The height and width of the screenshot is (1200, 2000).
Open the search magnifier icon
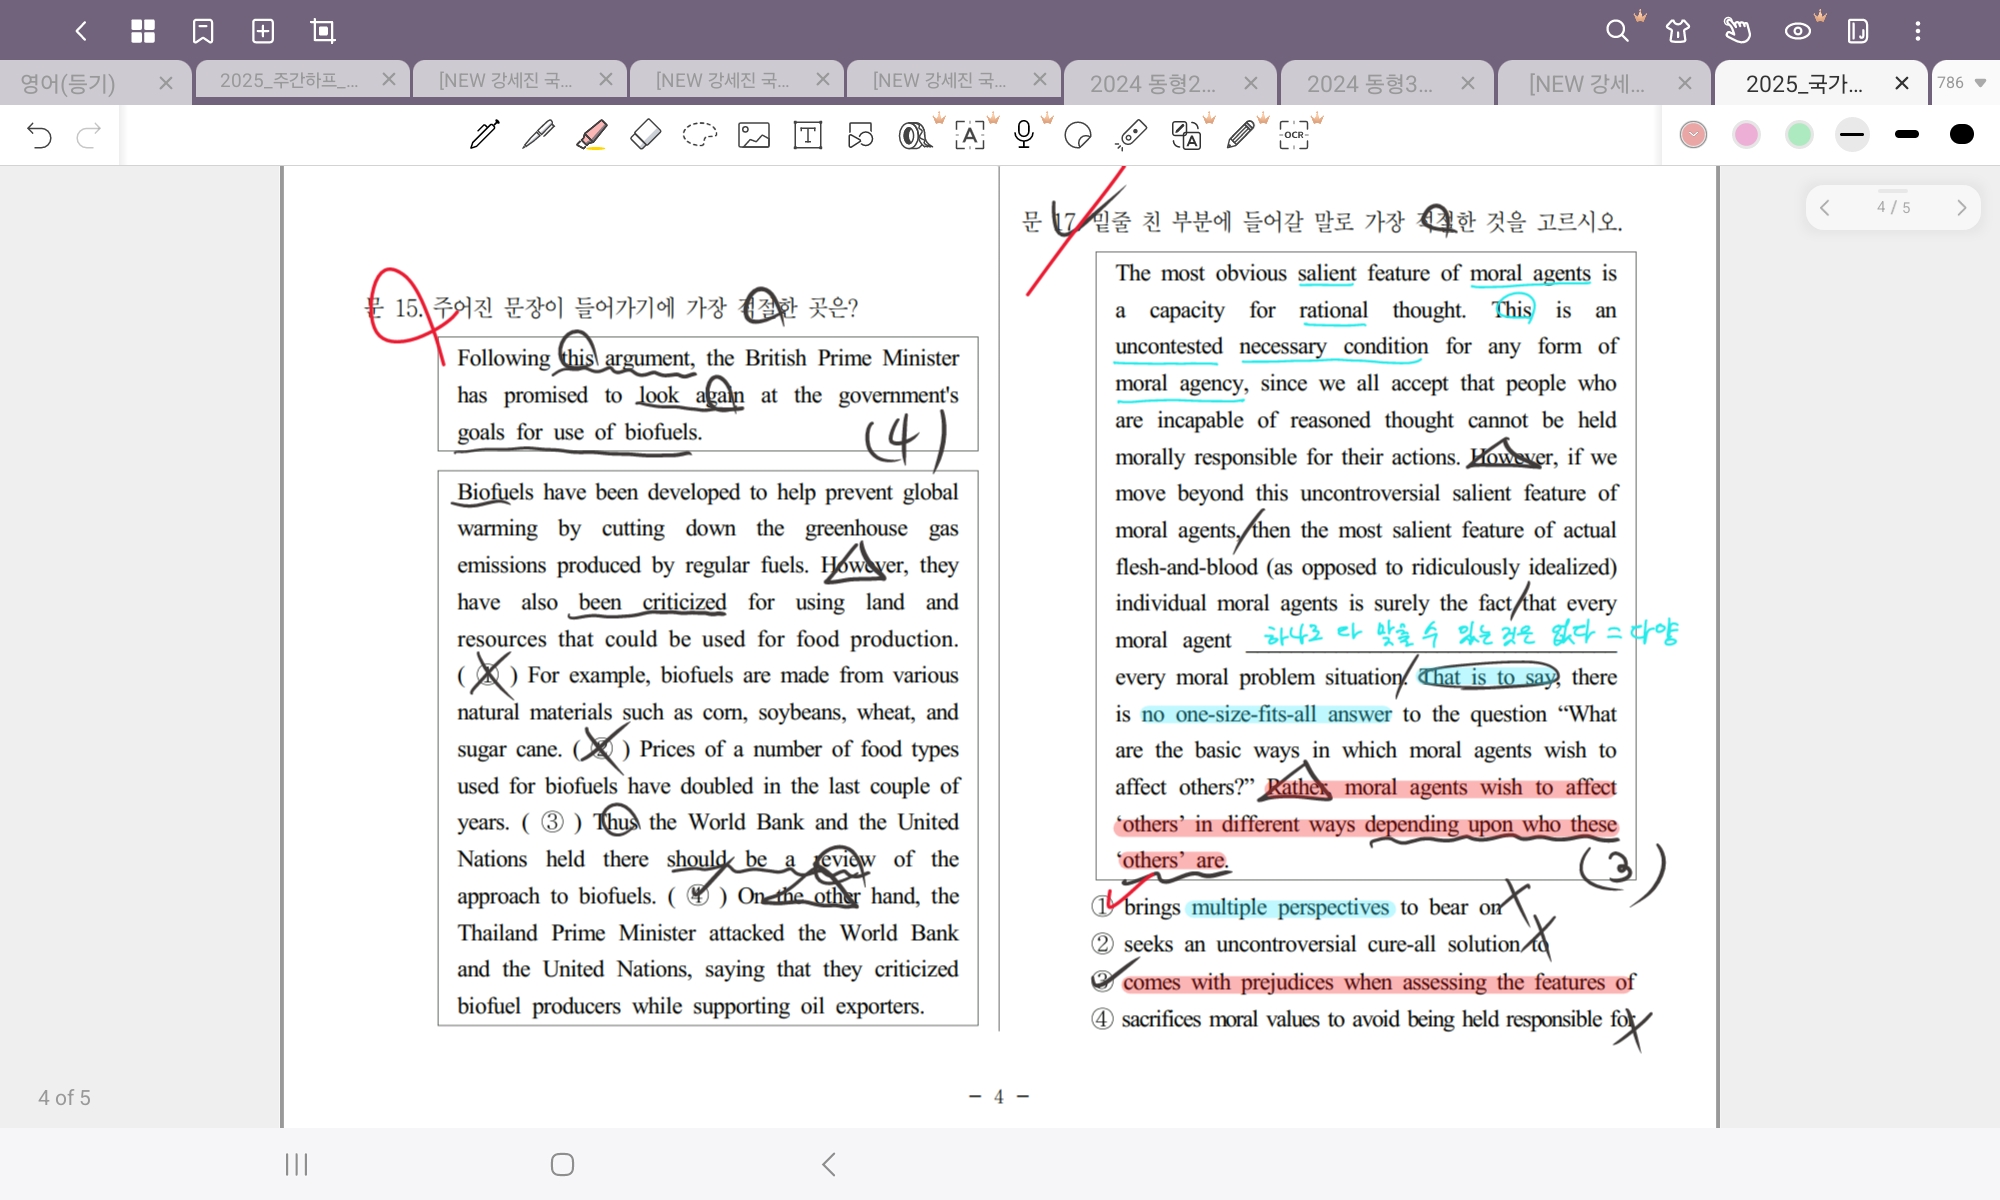point(1617,31)
